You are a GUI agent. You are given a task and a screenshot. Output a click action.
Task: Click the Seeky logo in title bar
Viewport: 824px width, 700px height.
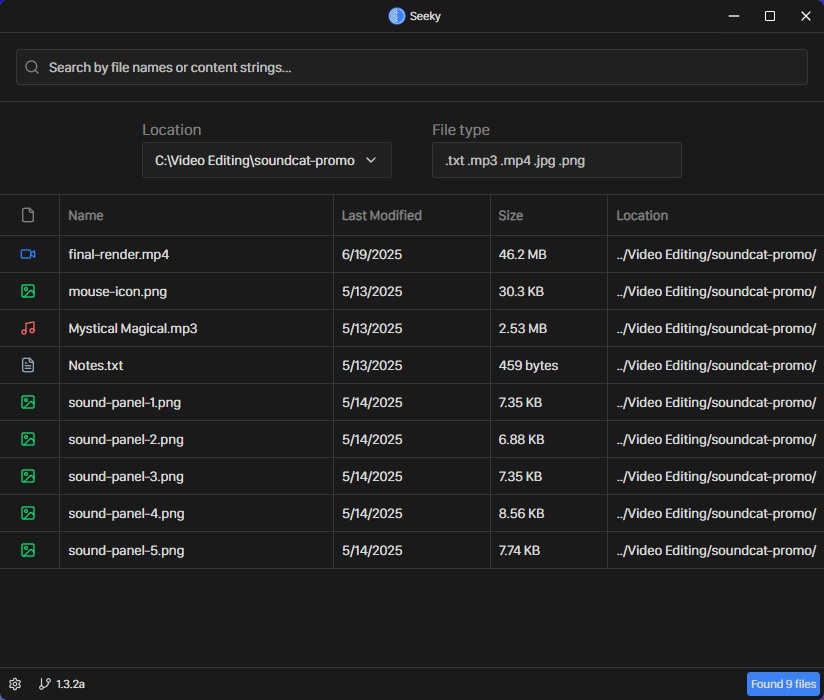tap(397, 16)
